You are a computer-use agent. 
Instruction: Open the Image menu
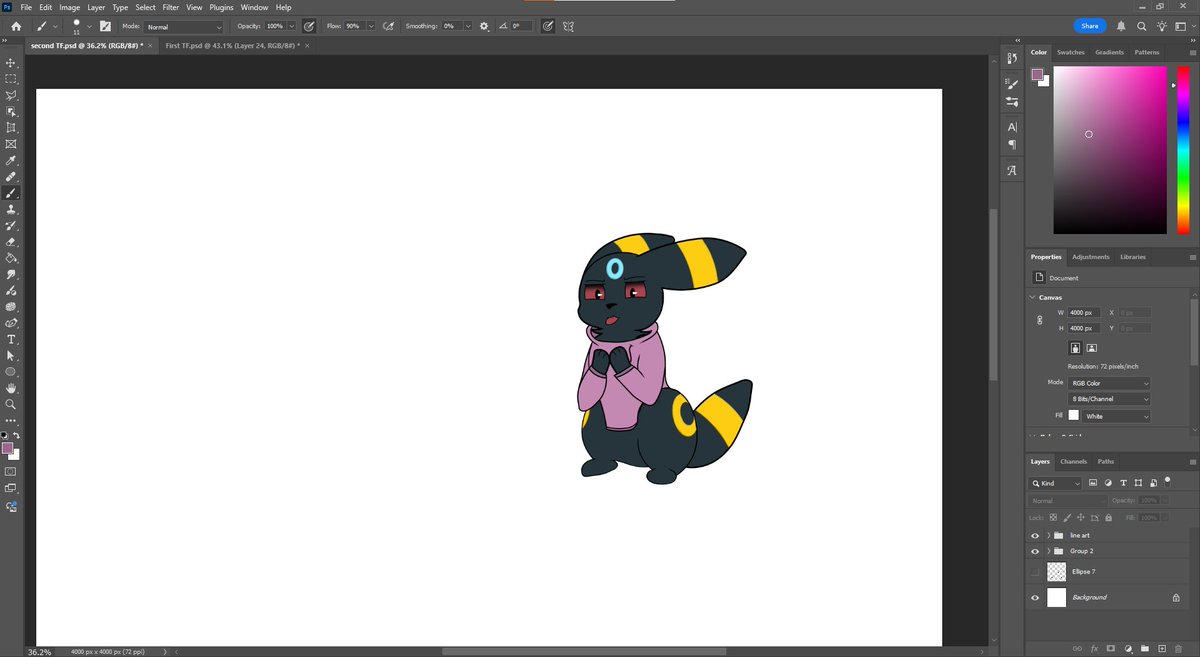[x=69, y=7]
